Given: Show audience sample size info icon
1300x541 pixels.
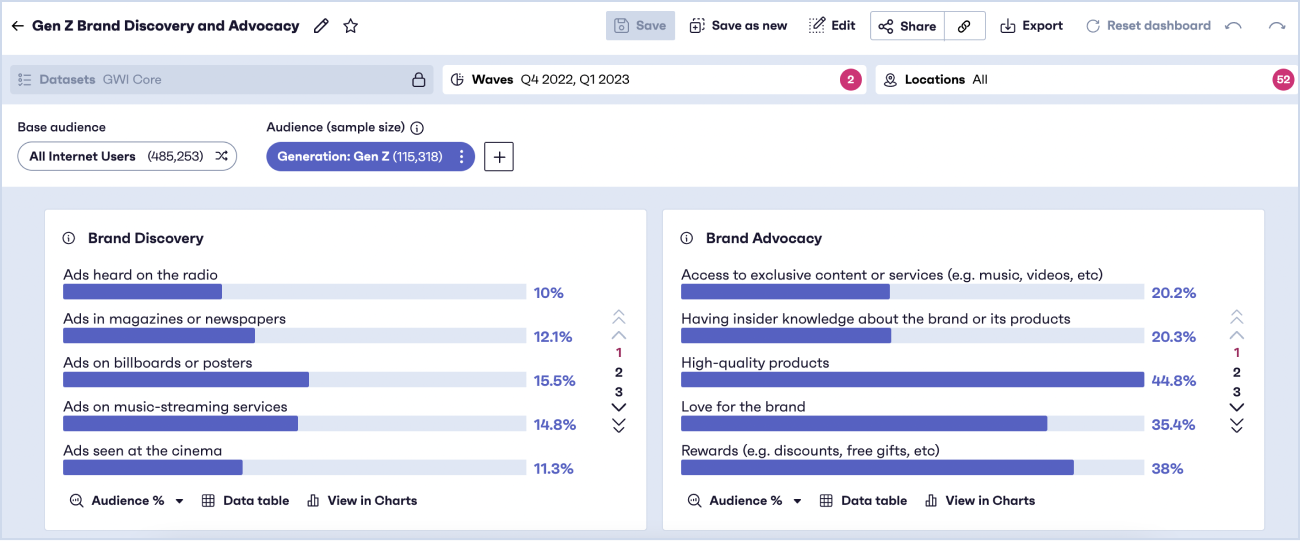Looking at the screenshot, I should tap(417, 128).
